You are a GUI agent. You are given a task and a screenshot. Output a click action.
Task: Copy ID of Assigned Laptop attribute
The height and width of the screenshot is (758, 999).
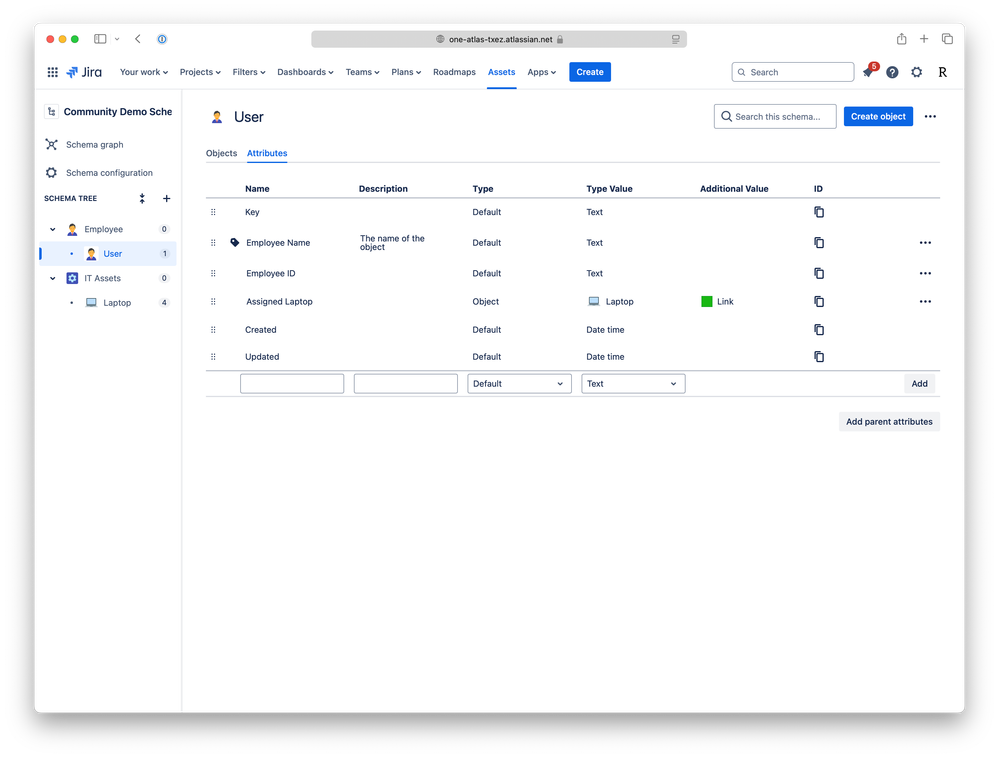pos(819,301)
